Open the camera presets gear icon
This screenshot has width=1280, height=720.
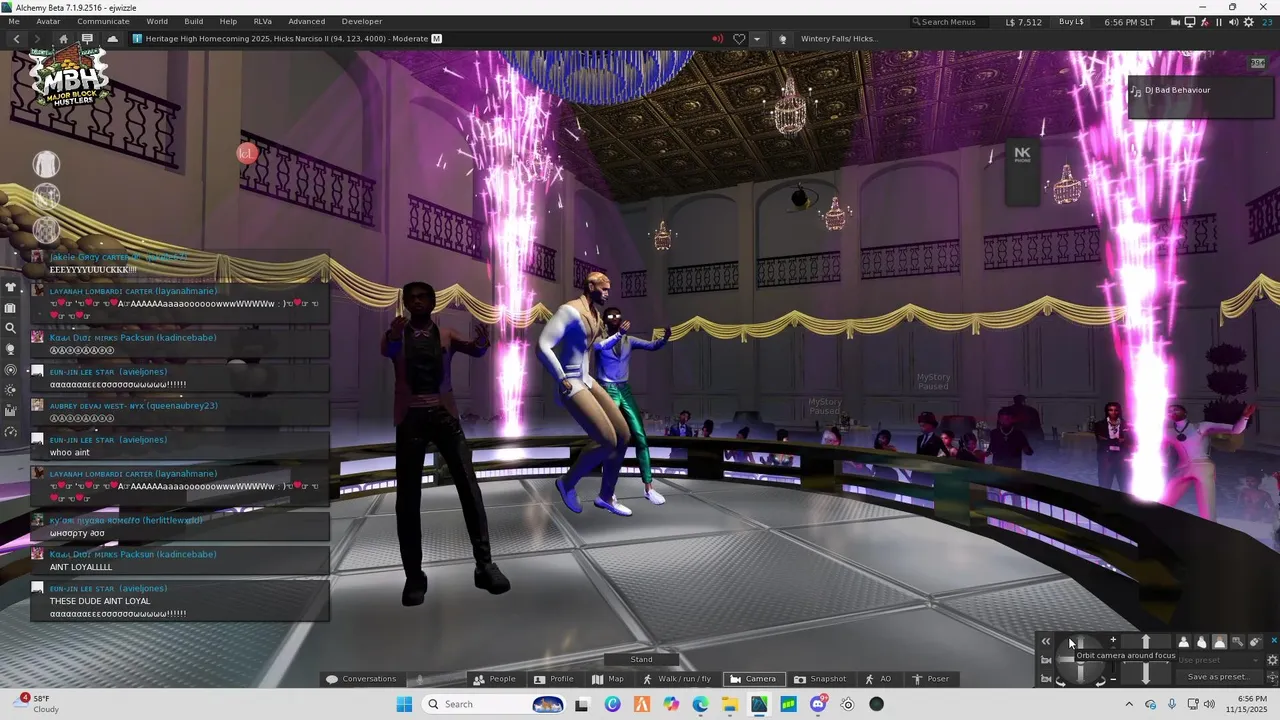coord(1273,660)
